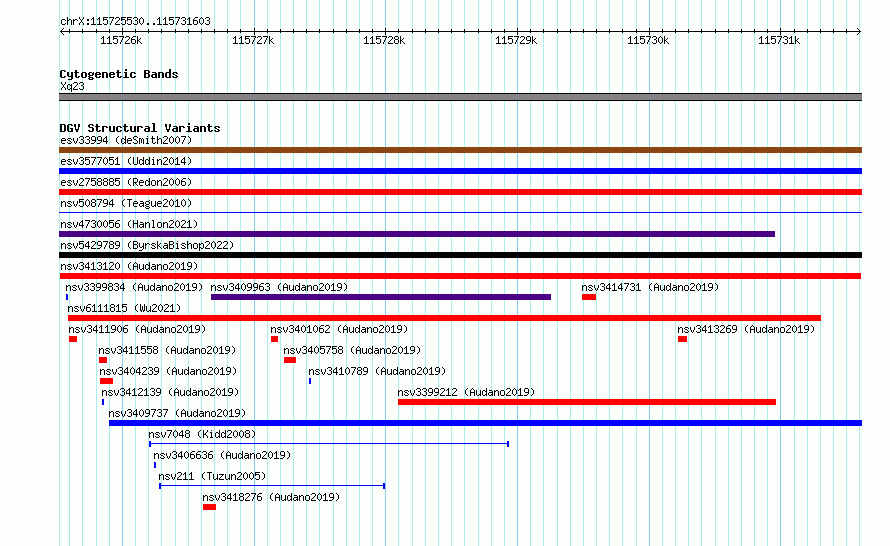Open nsv3413120 (Audano2019) label
Image resolution: width=890 pixels, height=546 pixels.
pyautogui.click(x=129, y=266)
